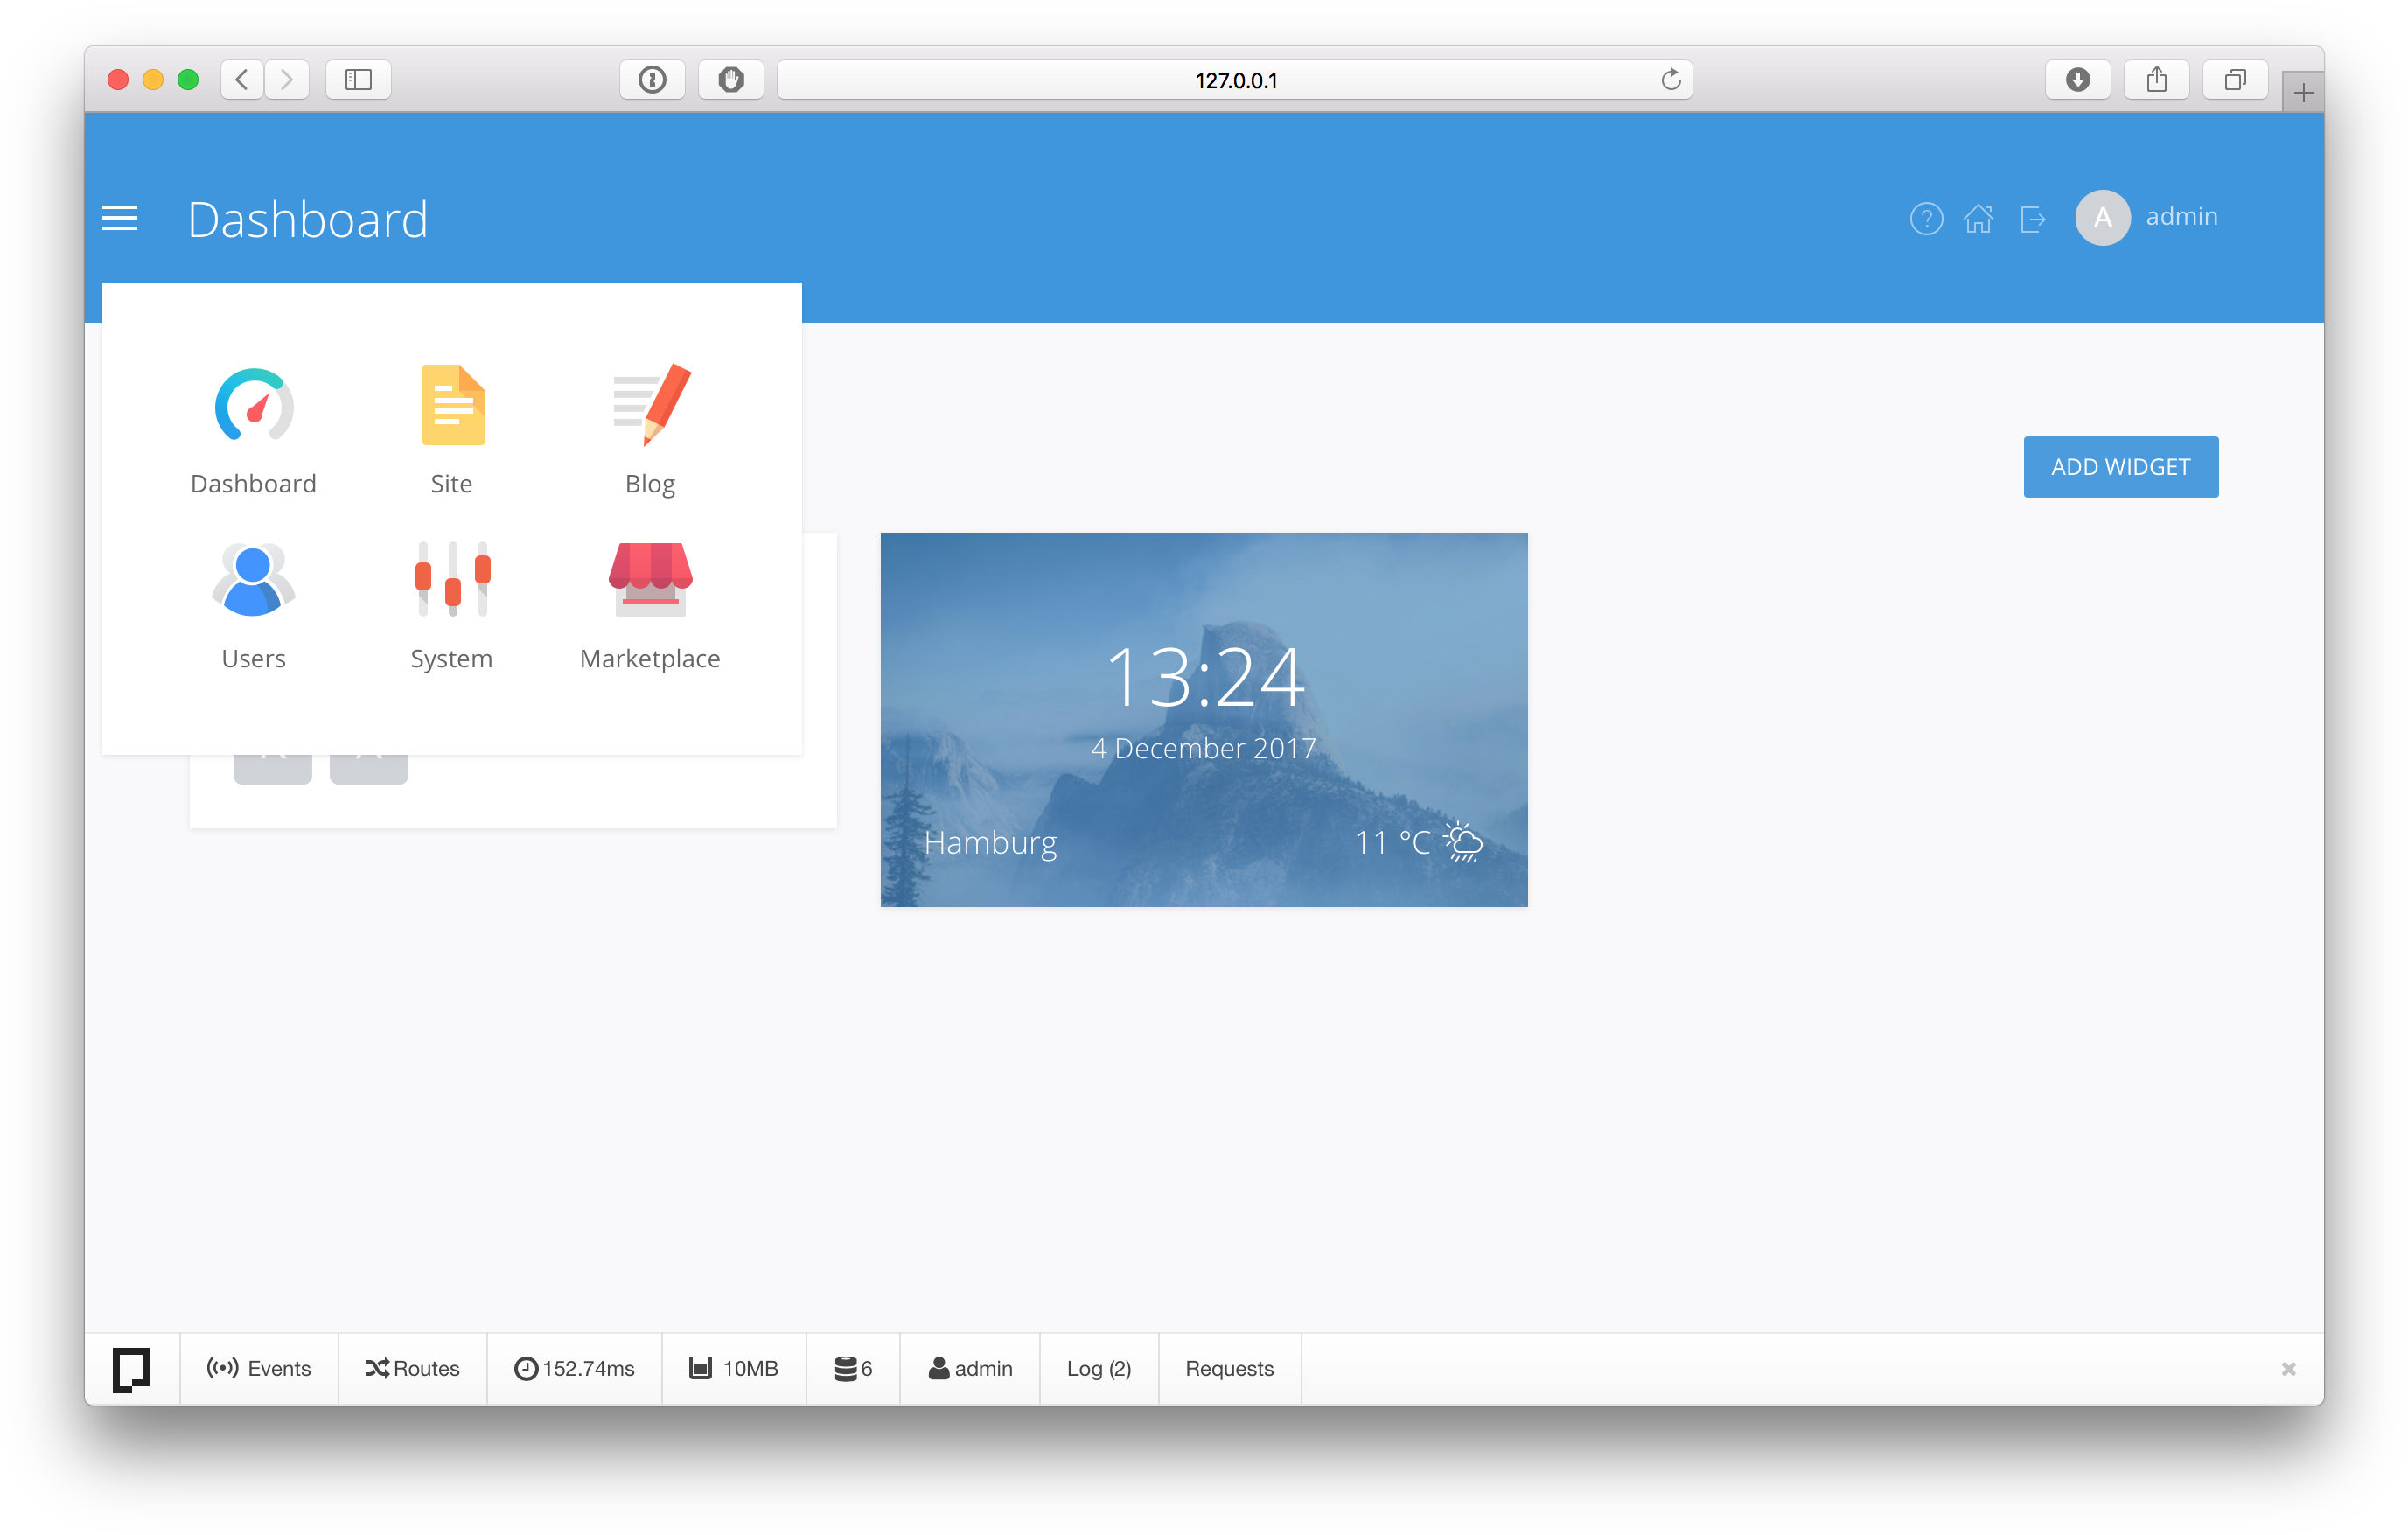Open Requests in debug bar
The image size is (2408, 1535).
(x=1229, y=1368)
